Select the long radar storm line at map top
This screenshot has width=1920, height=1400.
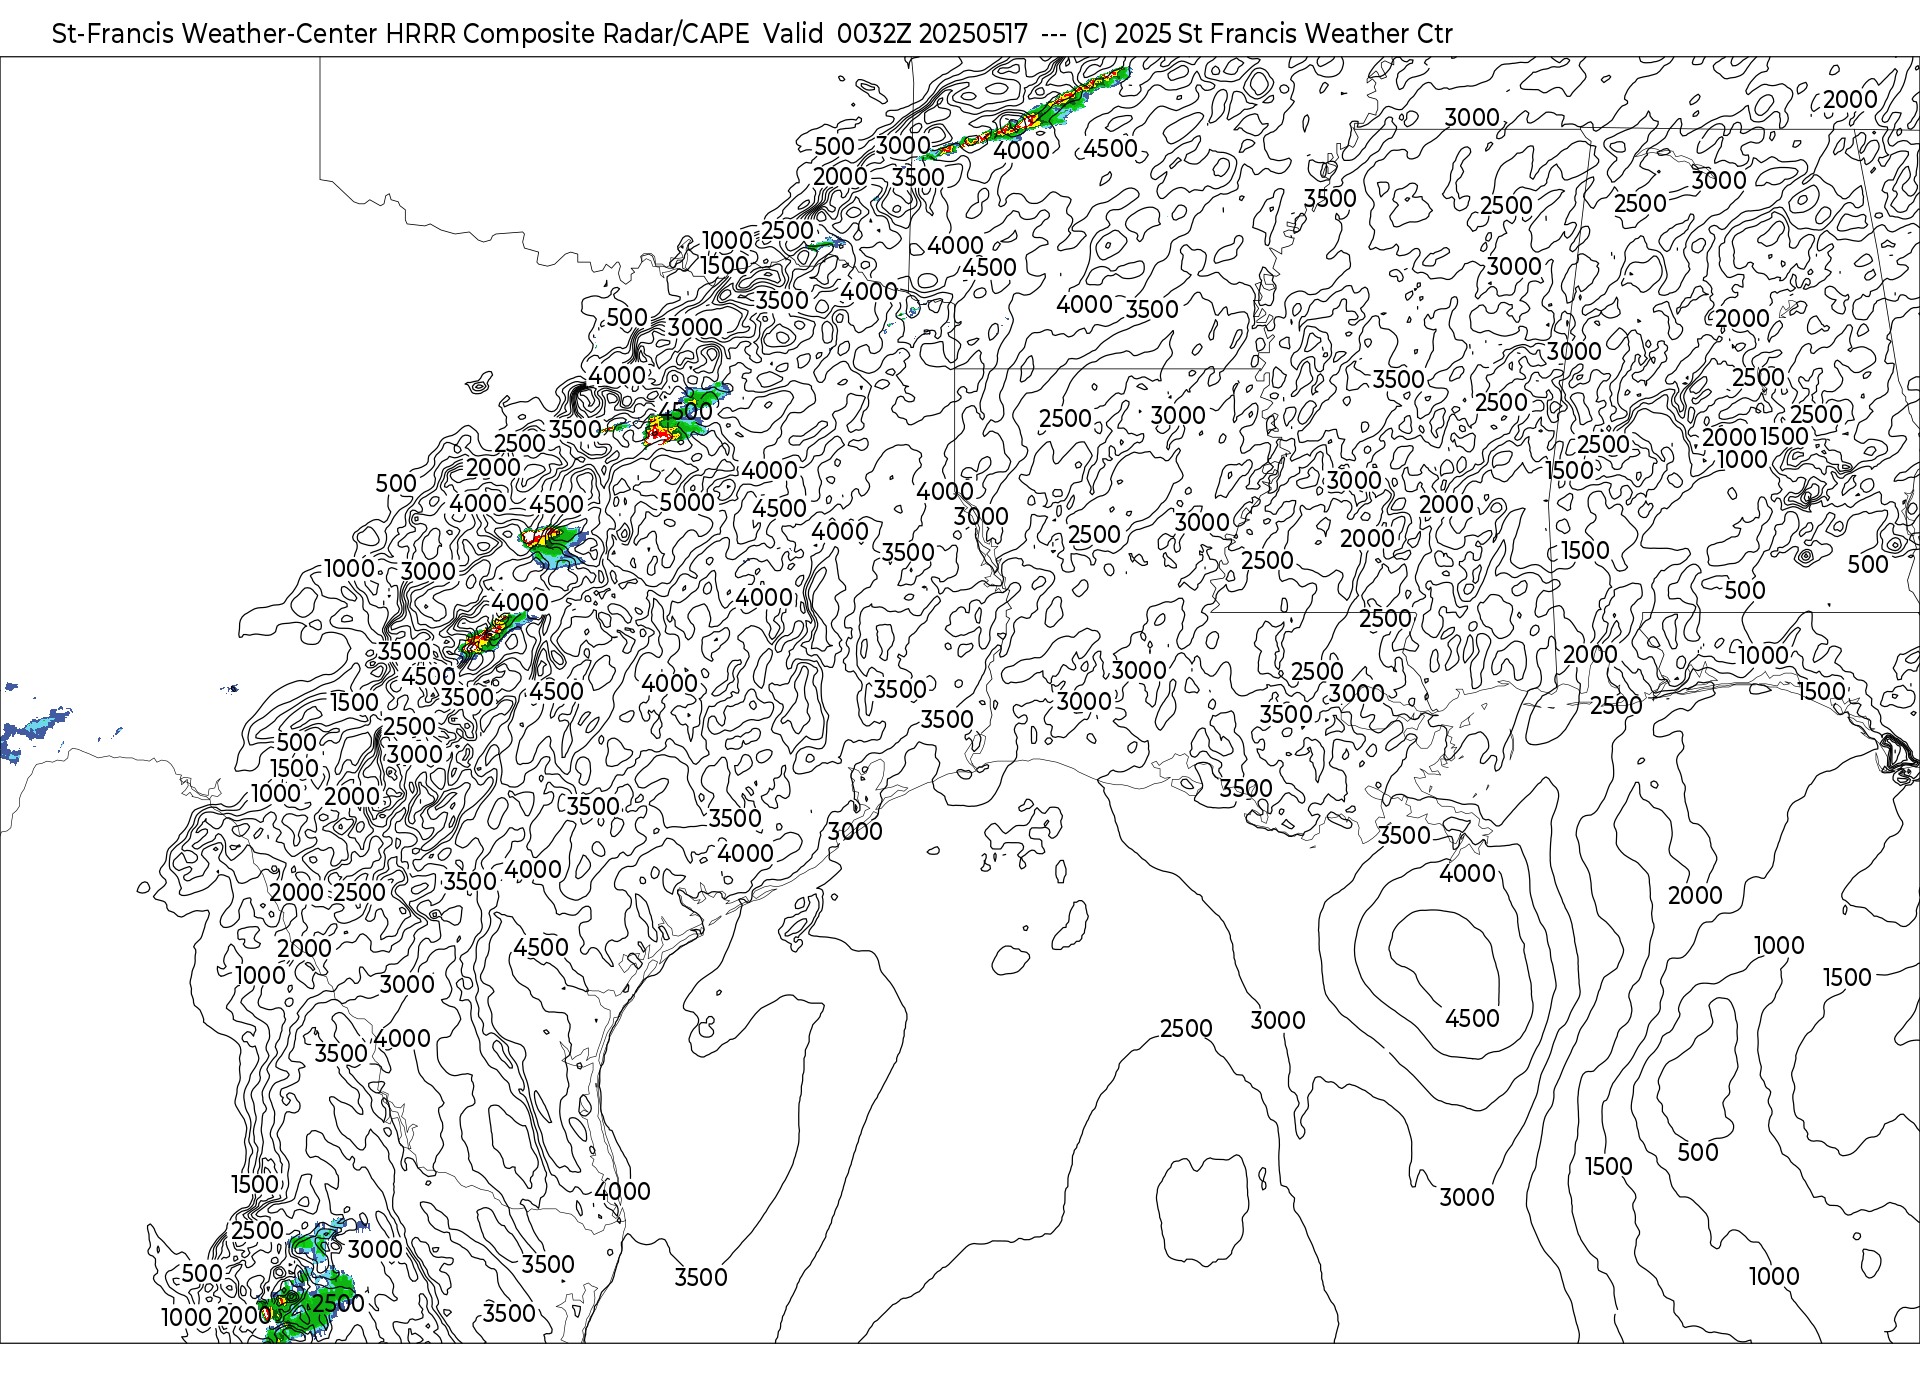tap(1025, 115)
